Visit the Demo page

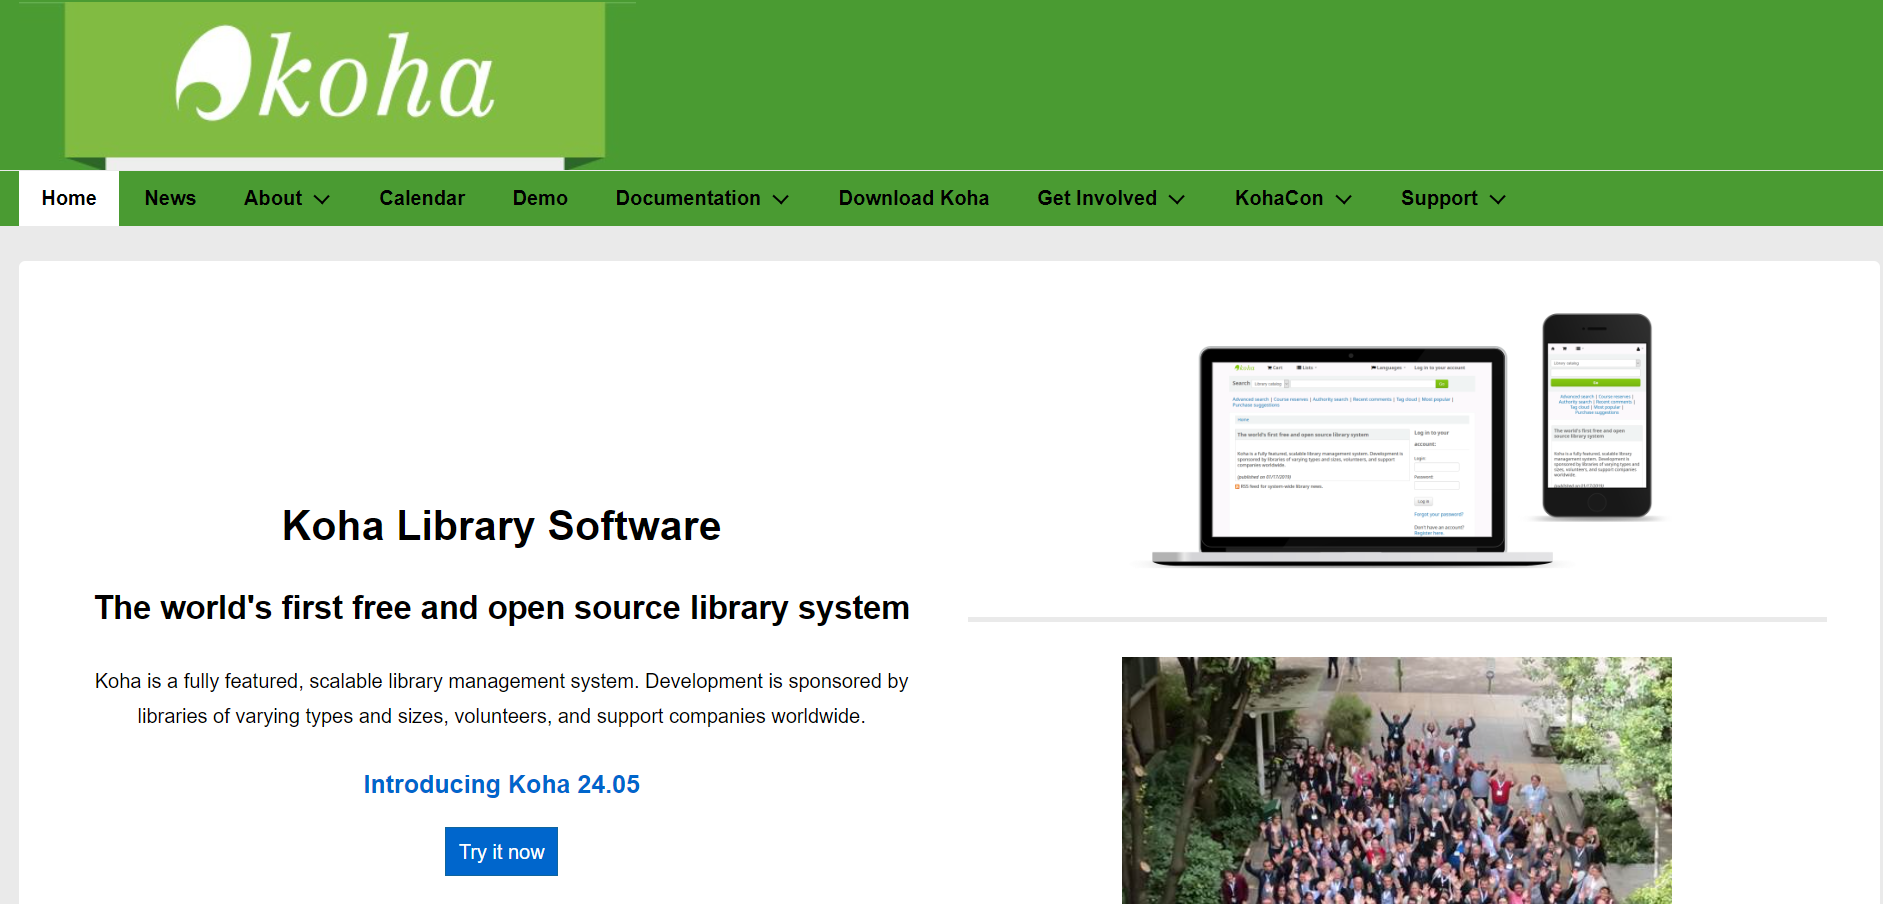point(540,198)
